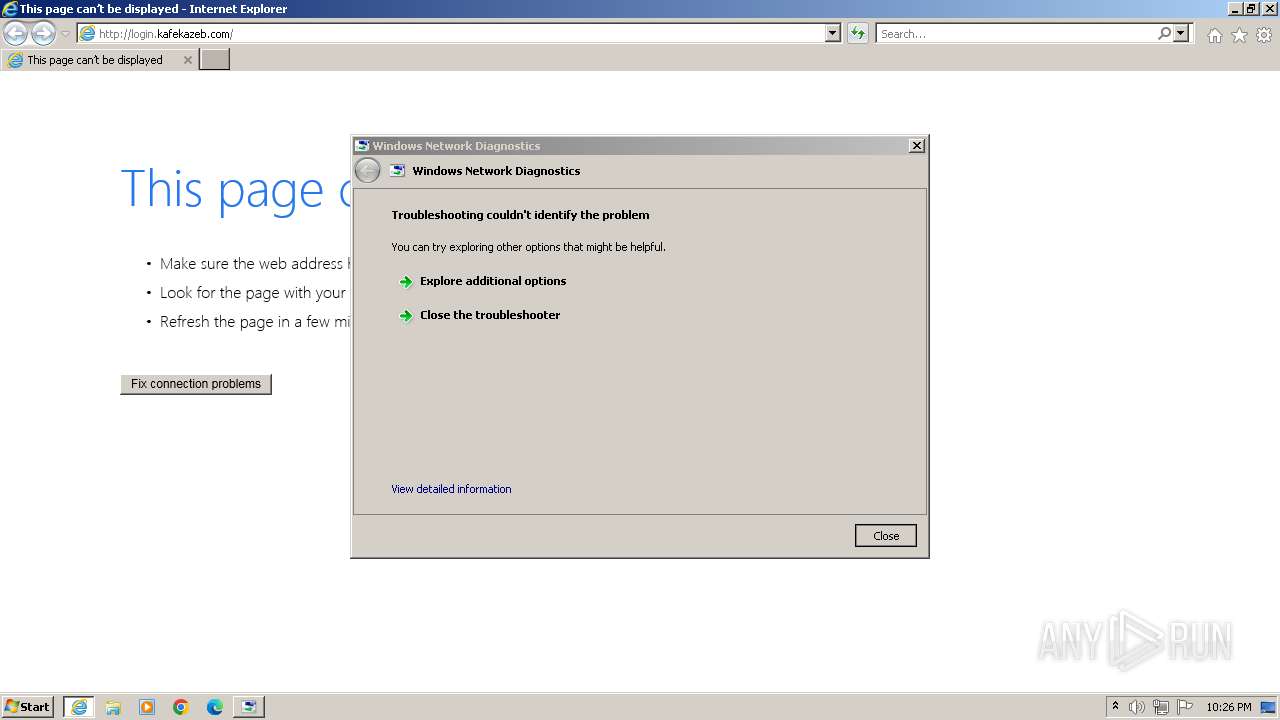This screenshot has width=1280, height=720.
Task: Click the browser Back arrow button
Action: coord(15,34)
